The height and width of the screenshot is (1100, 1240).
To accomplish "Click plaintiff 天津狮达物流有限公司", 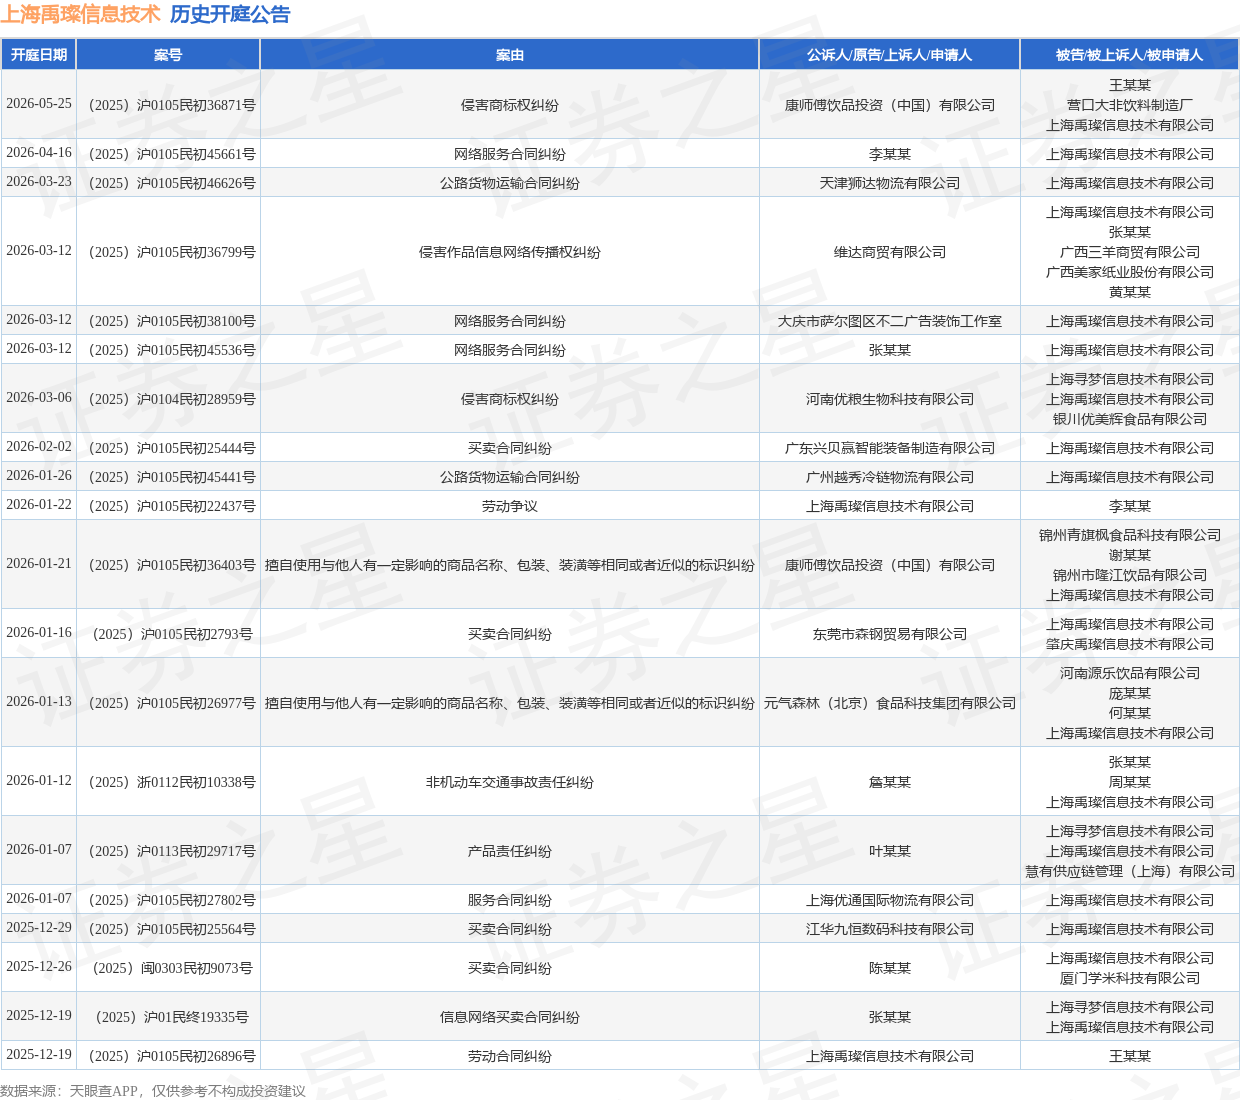I will (x=890, y=183).
